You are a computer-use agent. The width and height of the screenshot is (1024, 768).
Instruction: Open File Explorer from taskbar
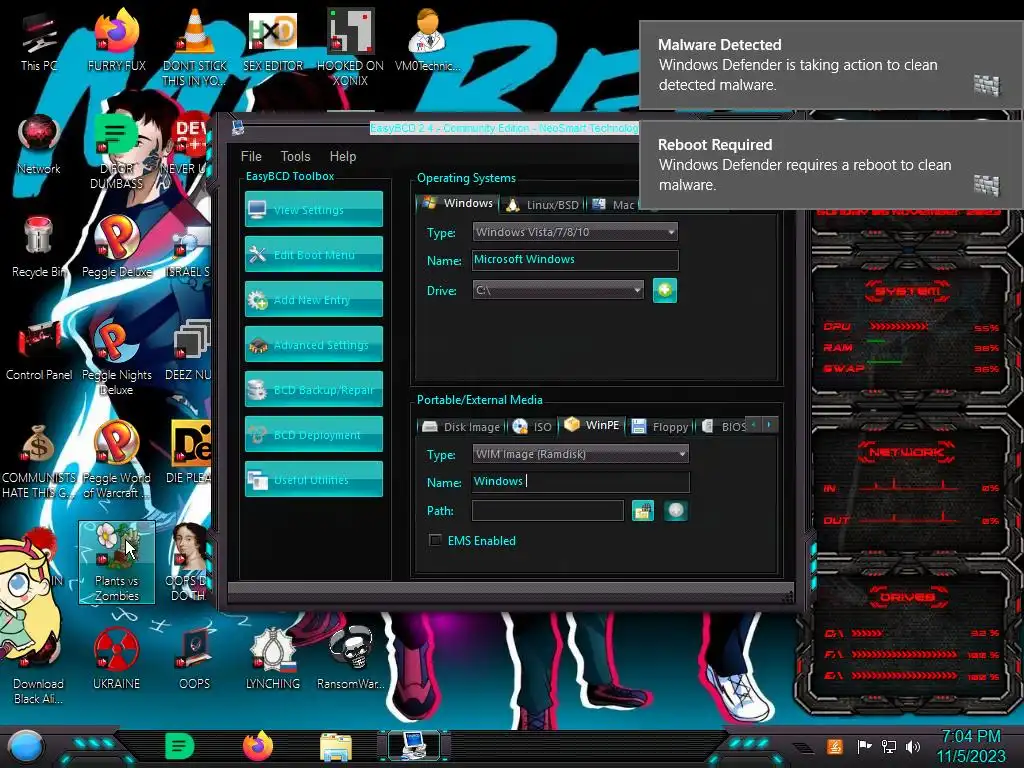pos(336,746)
